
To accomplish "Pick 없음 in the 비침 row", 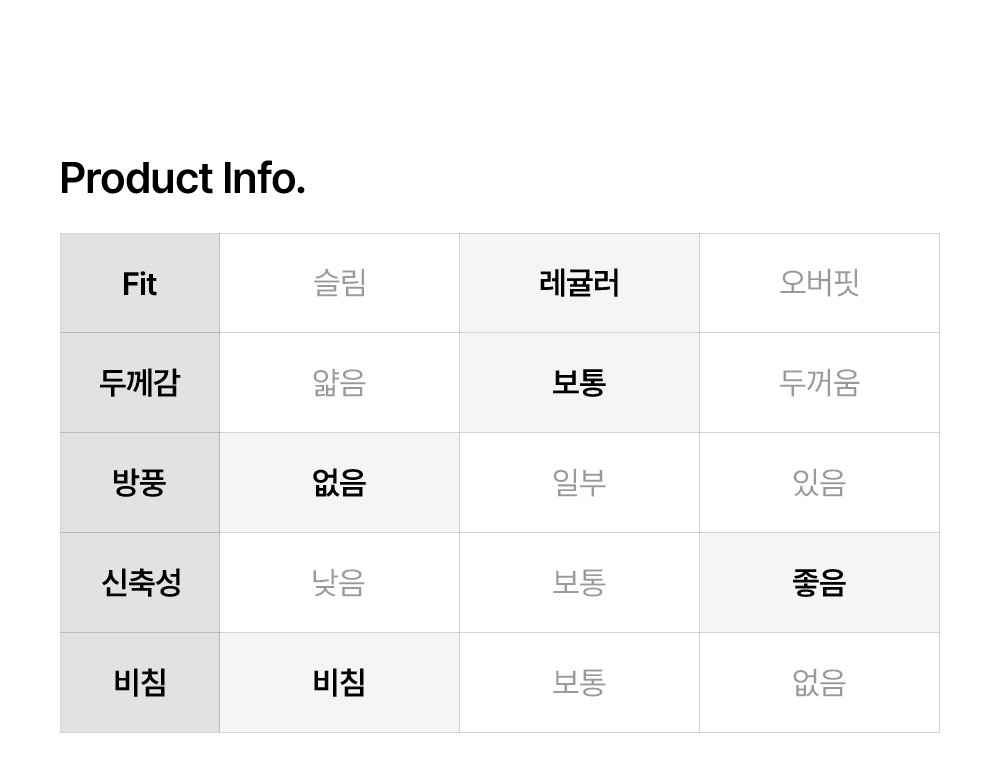I will point(819,683).
